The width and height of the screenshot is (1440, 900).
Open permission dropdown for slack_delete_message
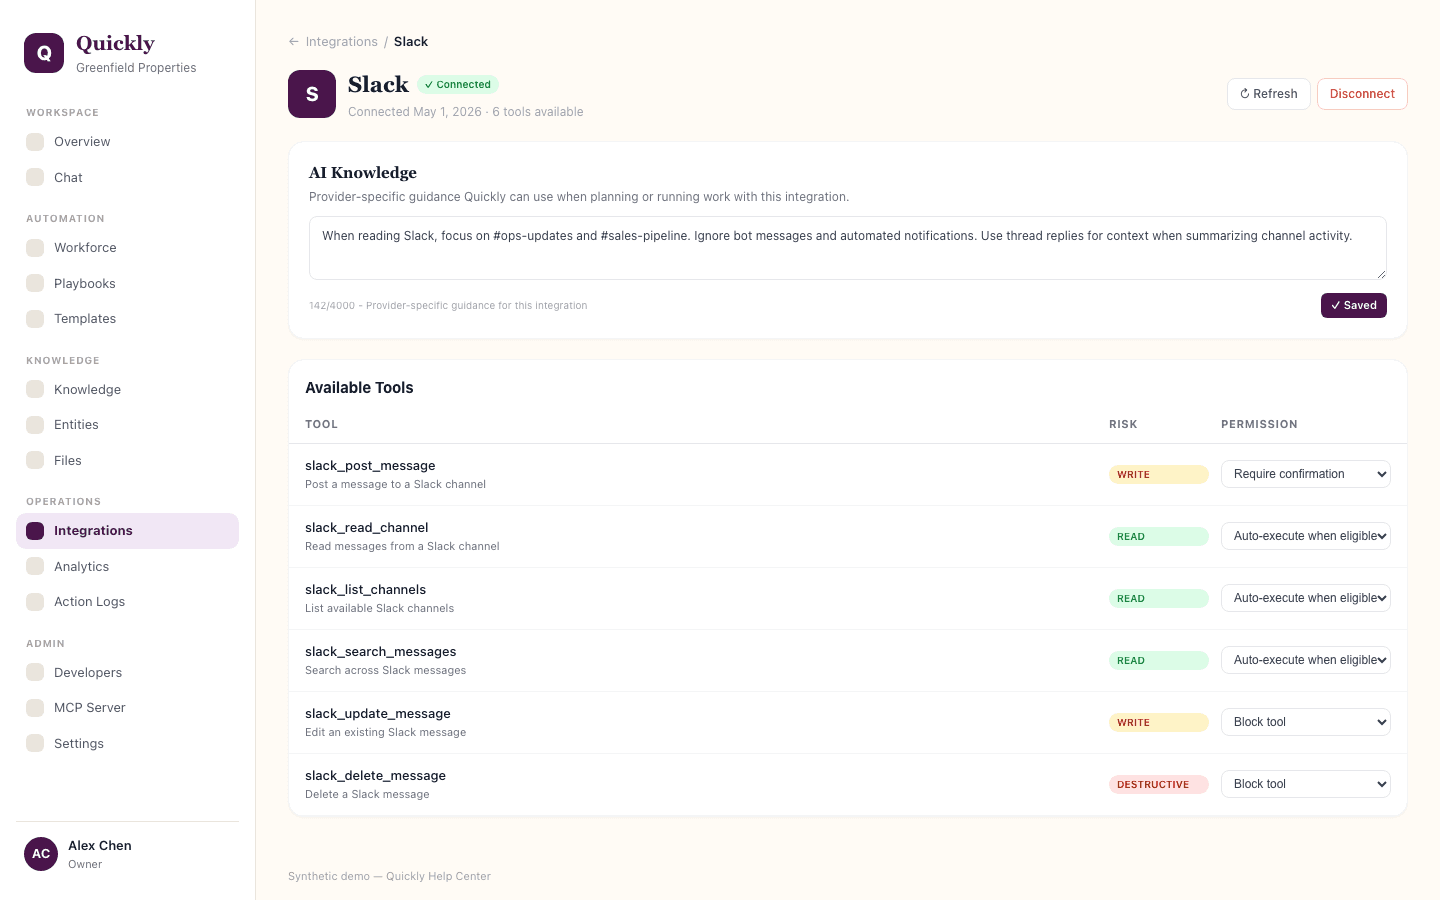(1306, 784)
